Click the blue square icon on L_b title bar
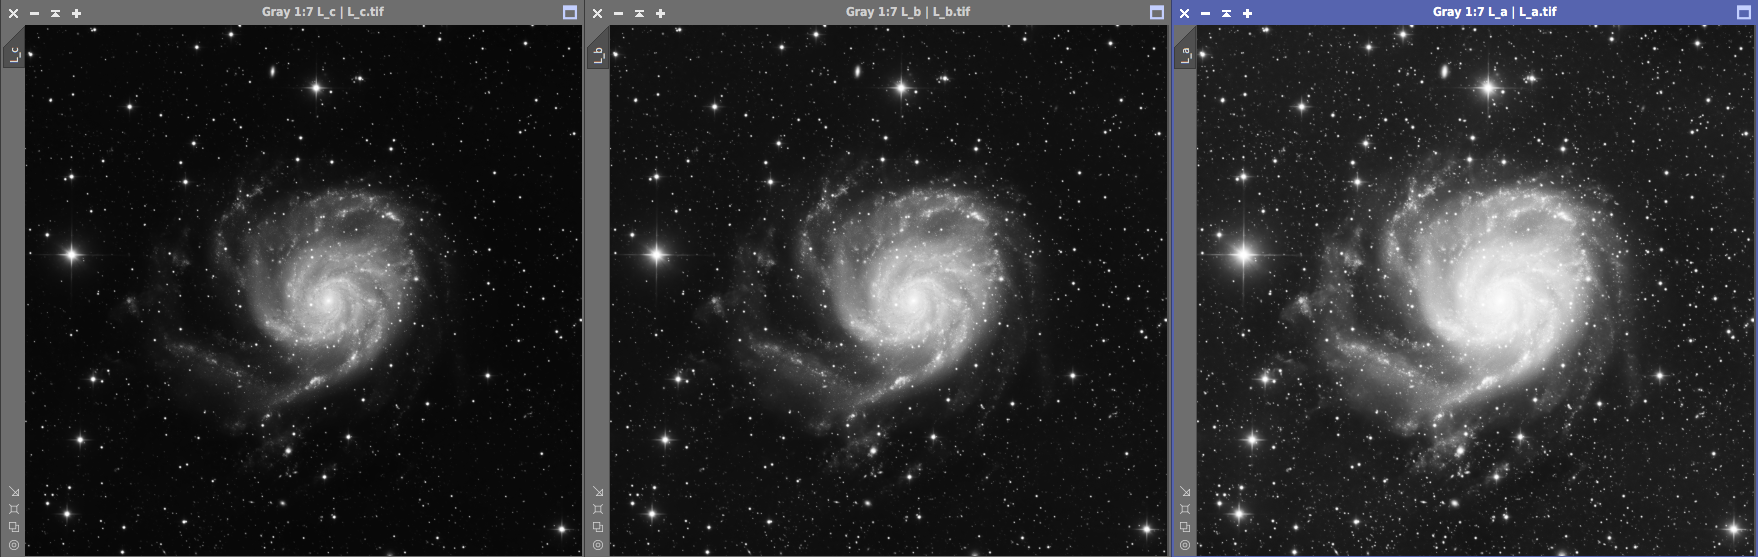 point(1157,13)
